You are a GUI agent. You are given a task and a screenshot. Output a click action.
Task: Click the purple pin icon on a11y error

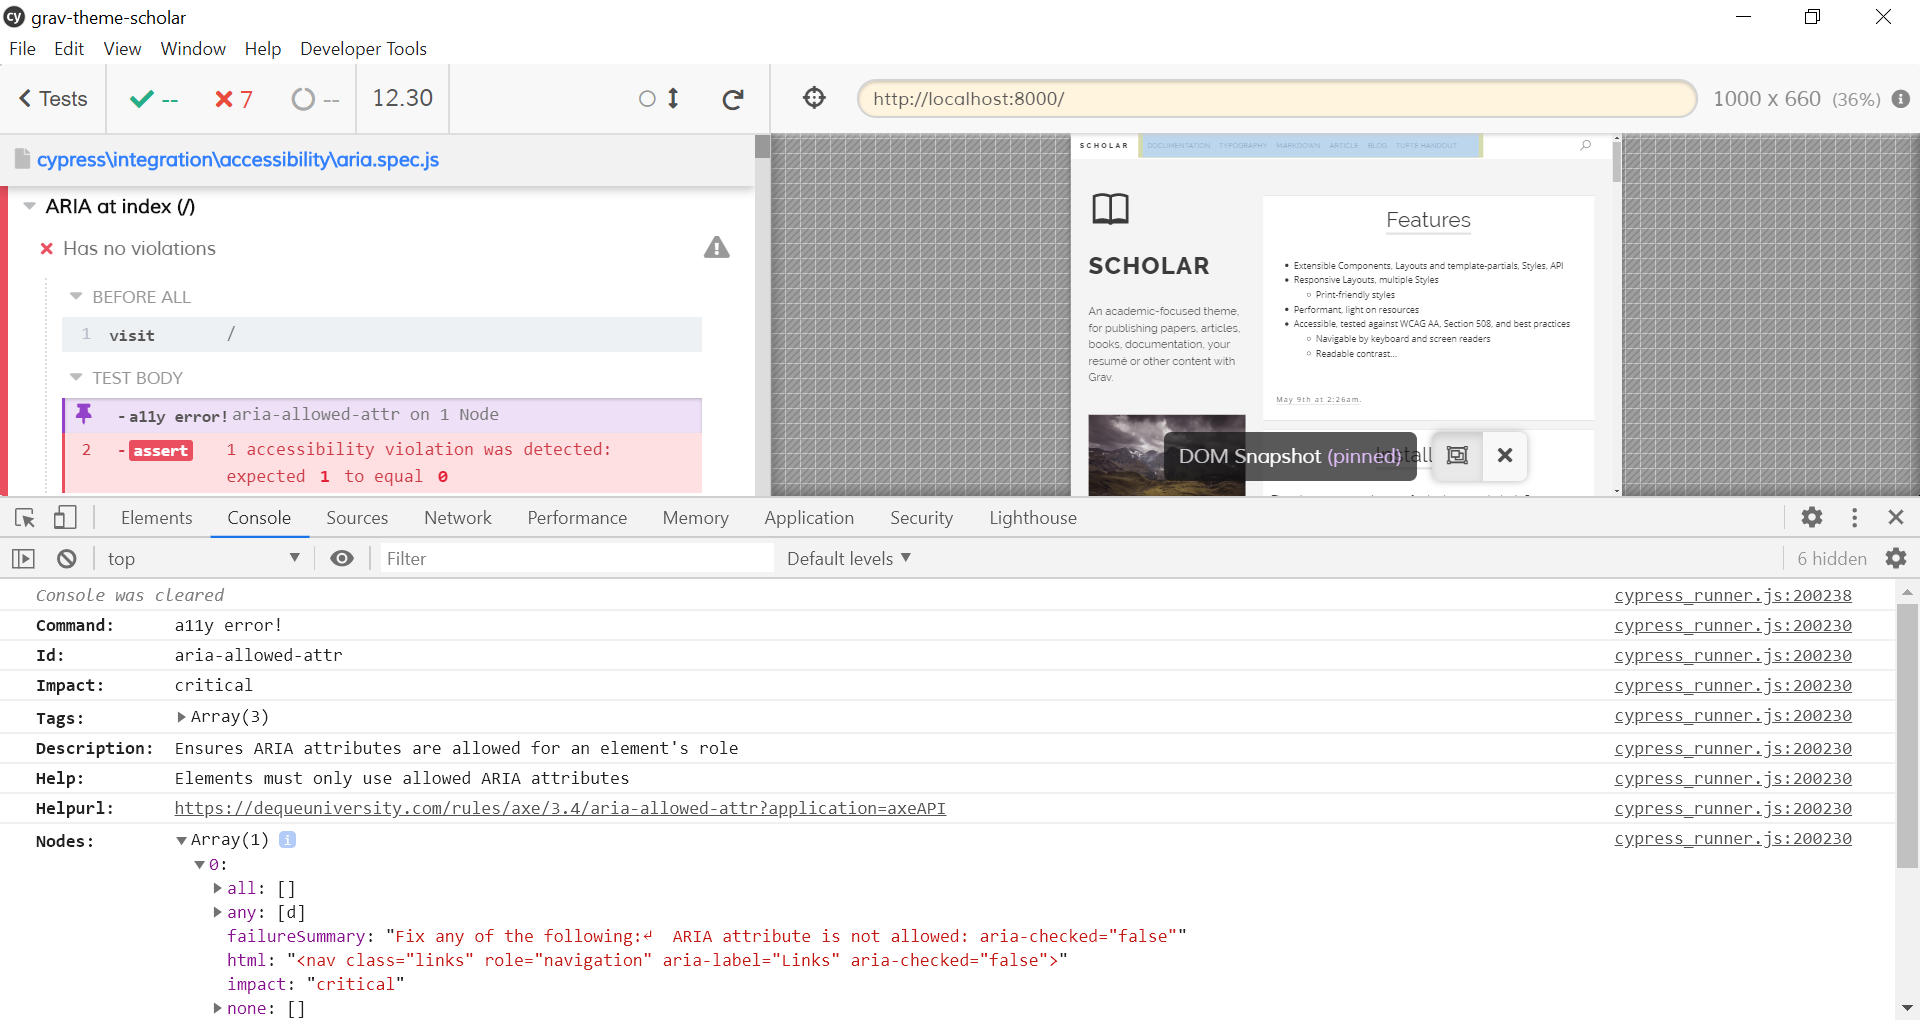[x=84, y=414]
